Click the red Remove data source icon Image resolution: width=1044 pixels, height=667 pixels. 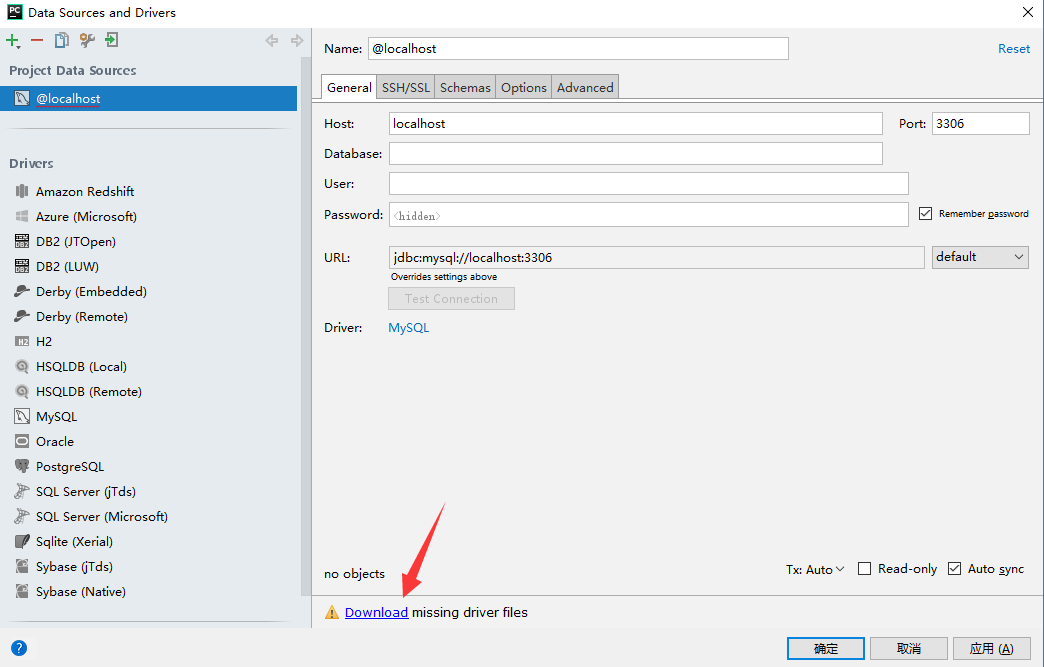pyautogui.click(x=37, y=41)
